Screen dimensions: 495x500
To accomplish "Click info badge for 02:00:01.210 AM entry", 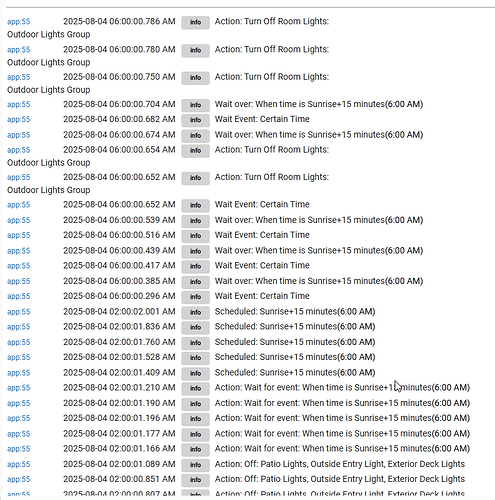I will (x=195, y=388).
